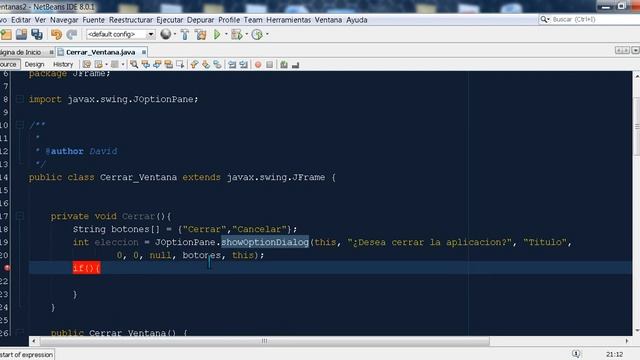Click the horizontal scrollbar thumb
Screen dimensions: 640x360
pyautogui.click(x=264, y=340)
